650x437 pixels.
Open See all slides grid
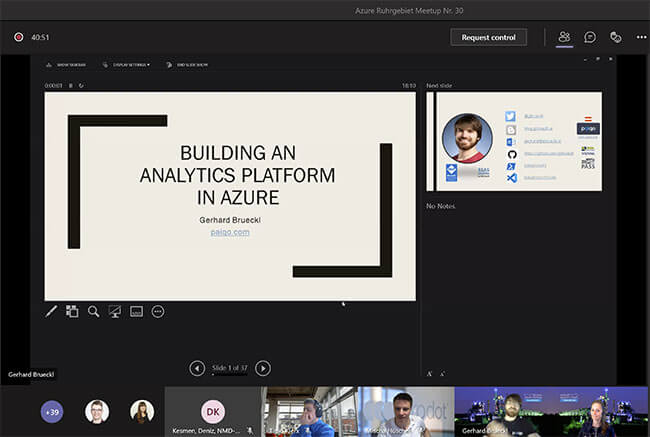[72, 311]
